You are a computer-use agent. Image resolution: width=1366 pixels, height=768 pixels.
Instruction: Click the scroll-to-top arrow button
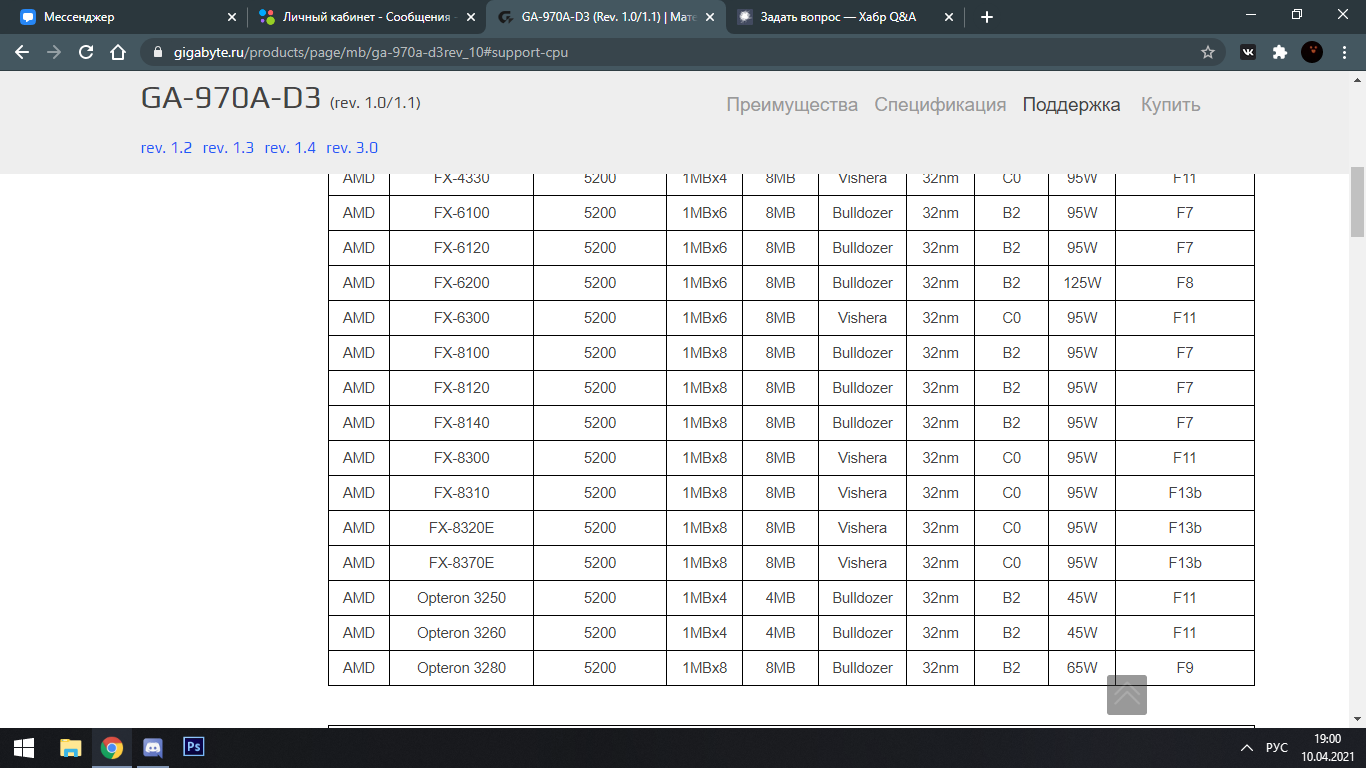(x=1127, y=695)
